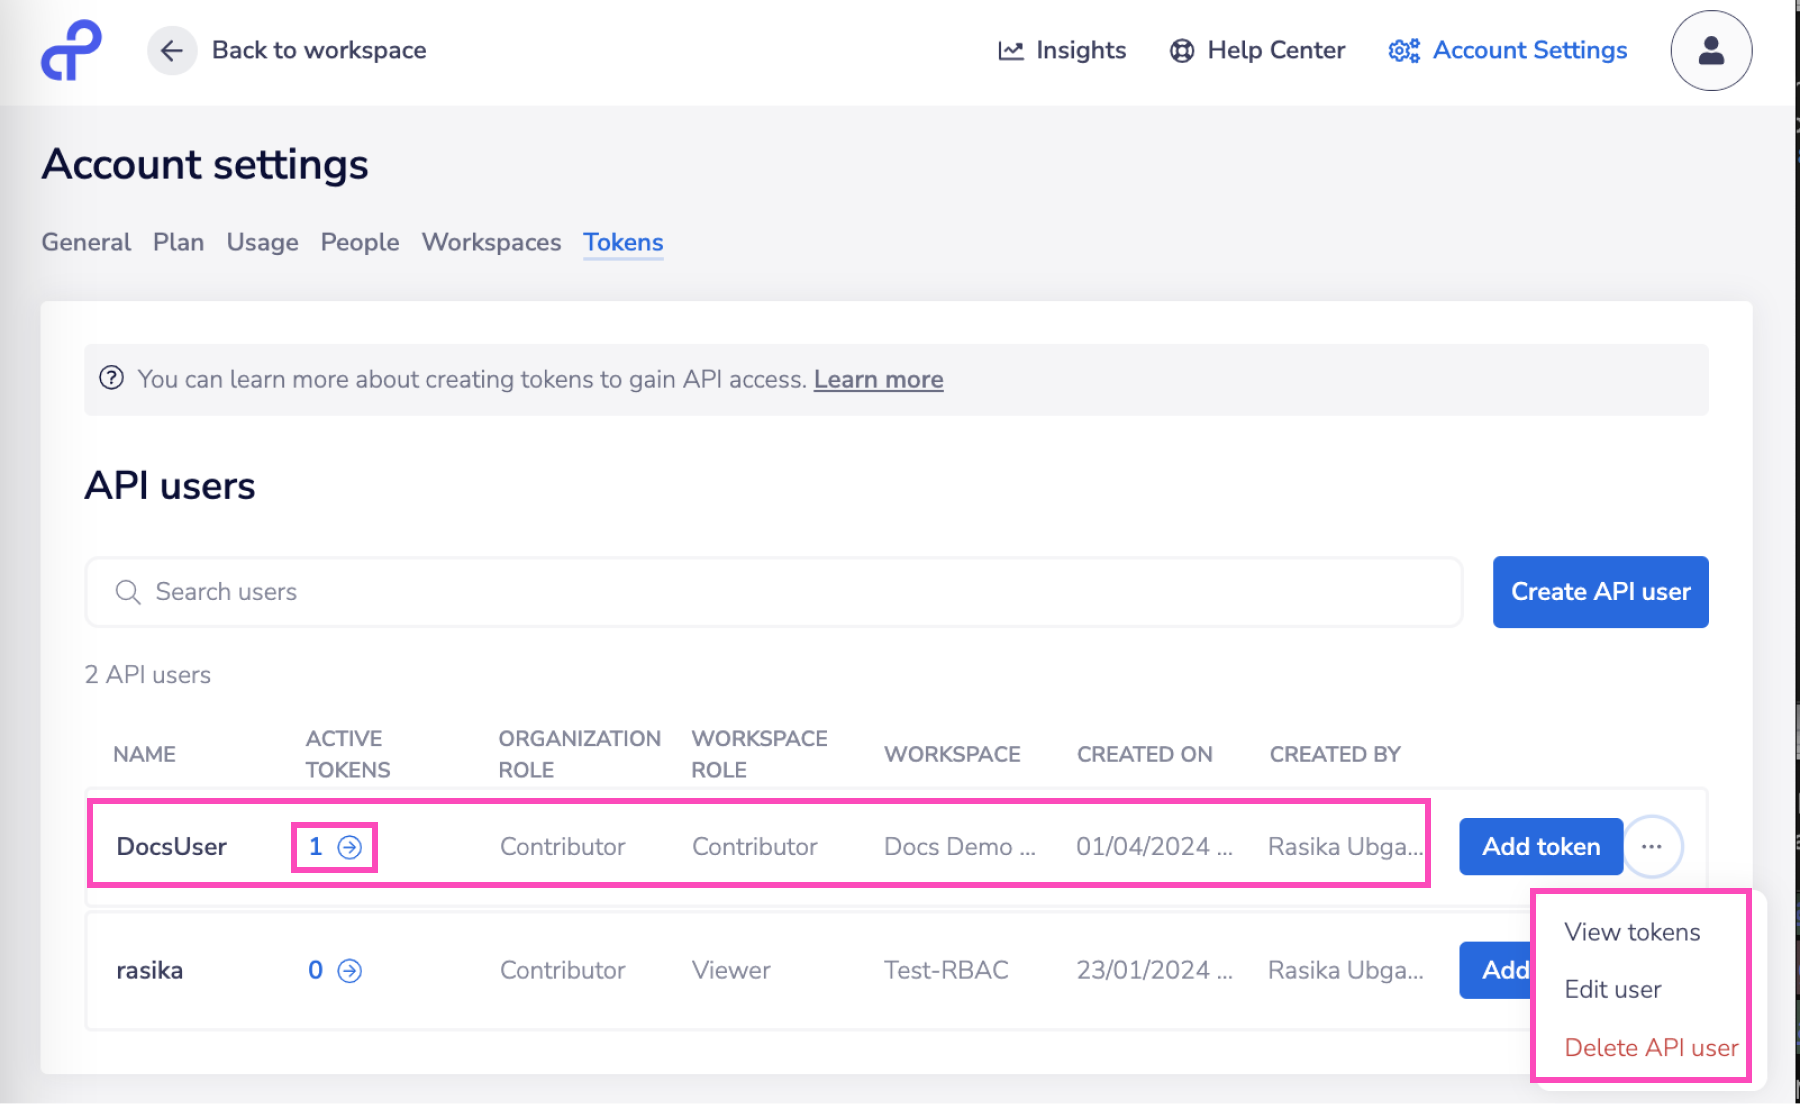
Task: Open the Workspaces tab
Action: (491, 242)
